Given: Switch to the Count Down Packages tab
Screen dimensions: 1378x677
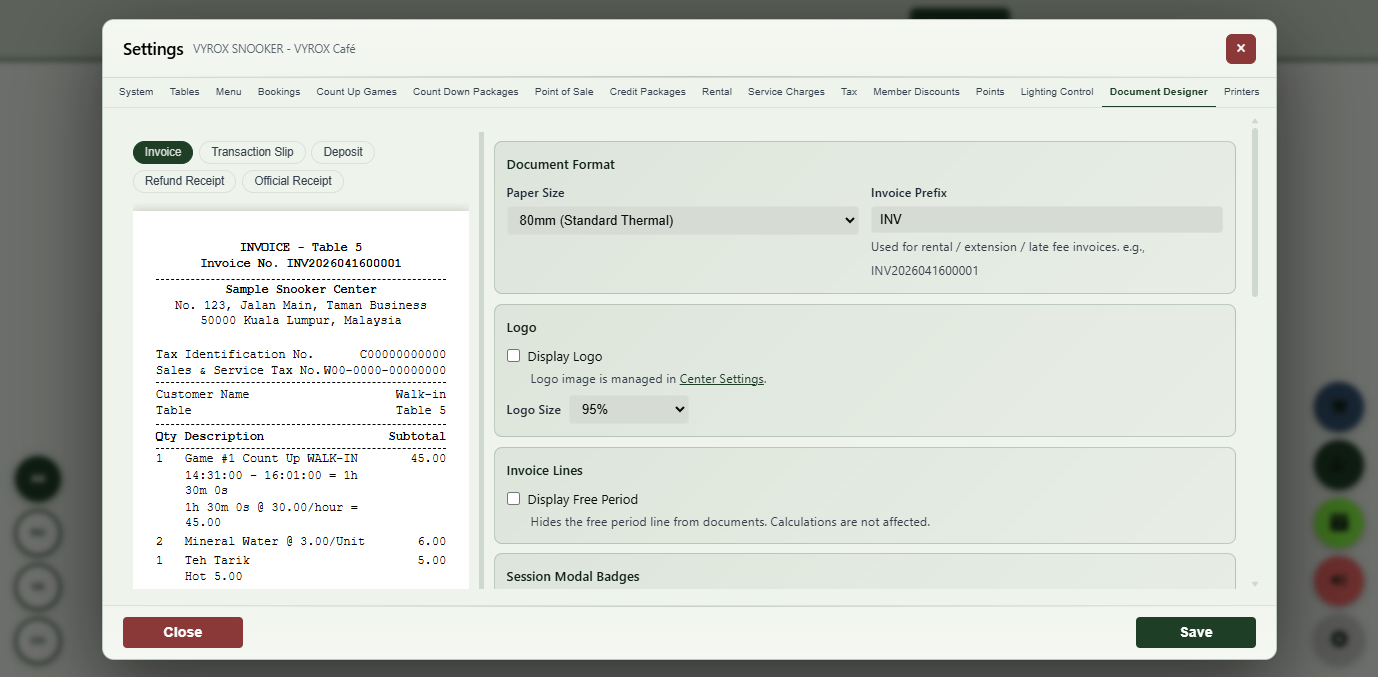Looking at the screenshot, I should (x=466, y=92).
